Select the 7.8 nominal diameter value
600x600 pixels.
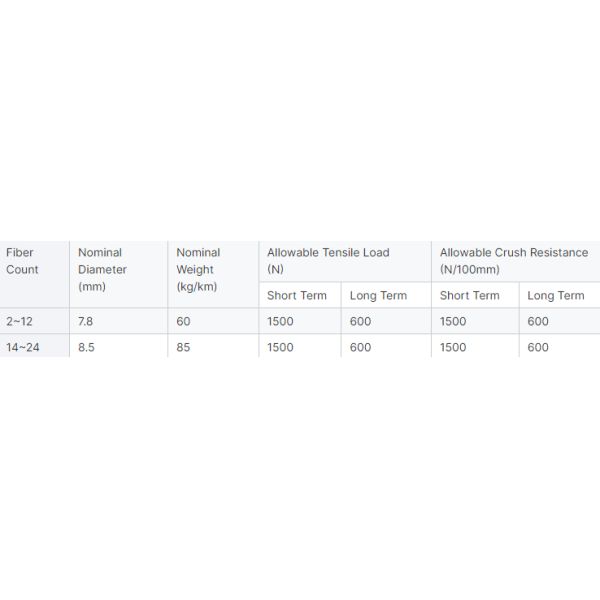tap(87, 322)
